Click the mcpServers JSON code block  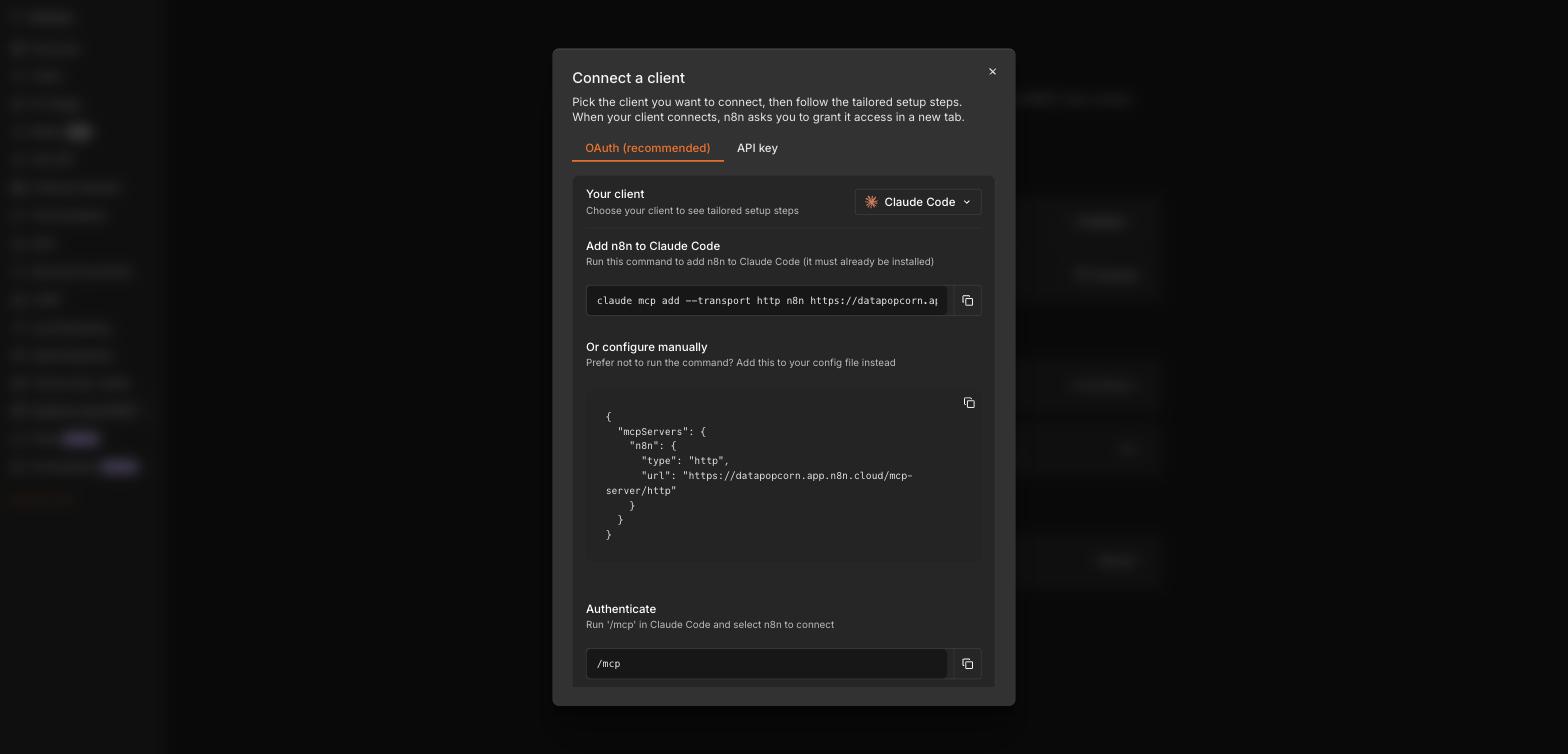(783, 475)
